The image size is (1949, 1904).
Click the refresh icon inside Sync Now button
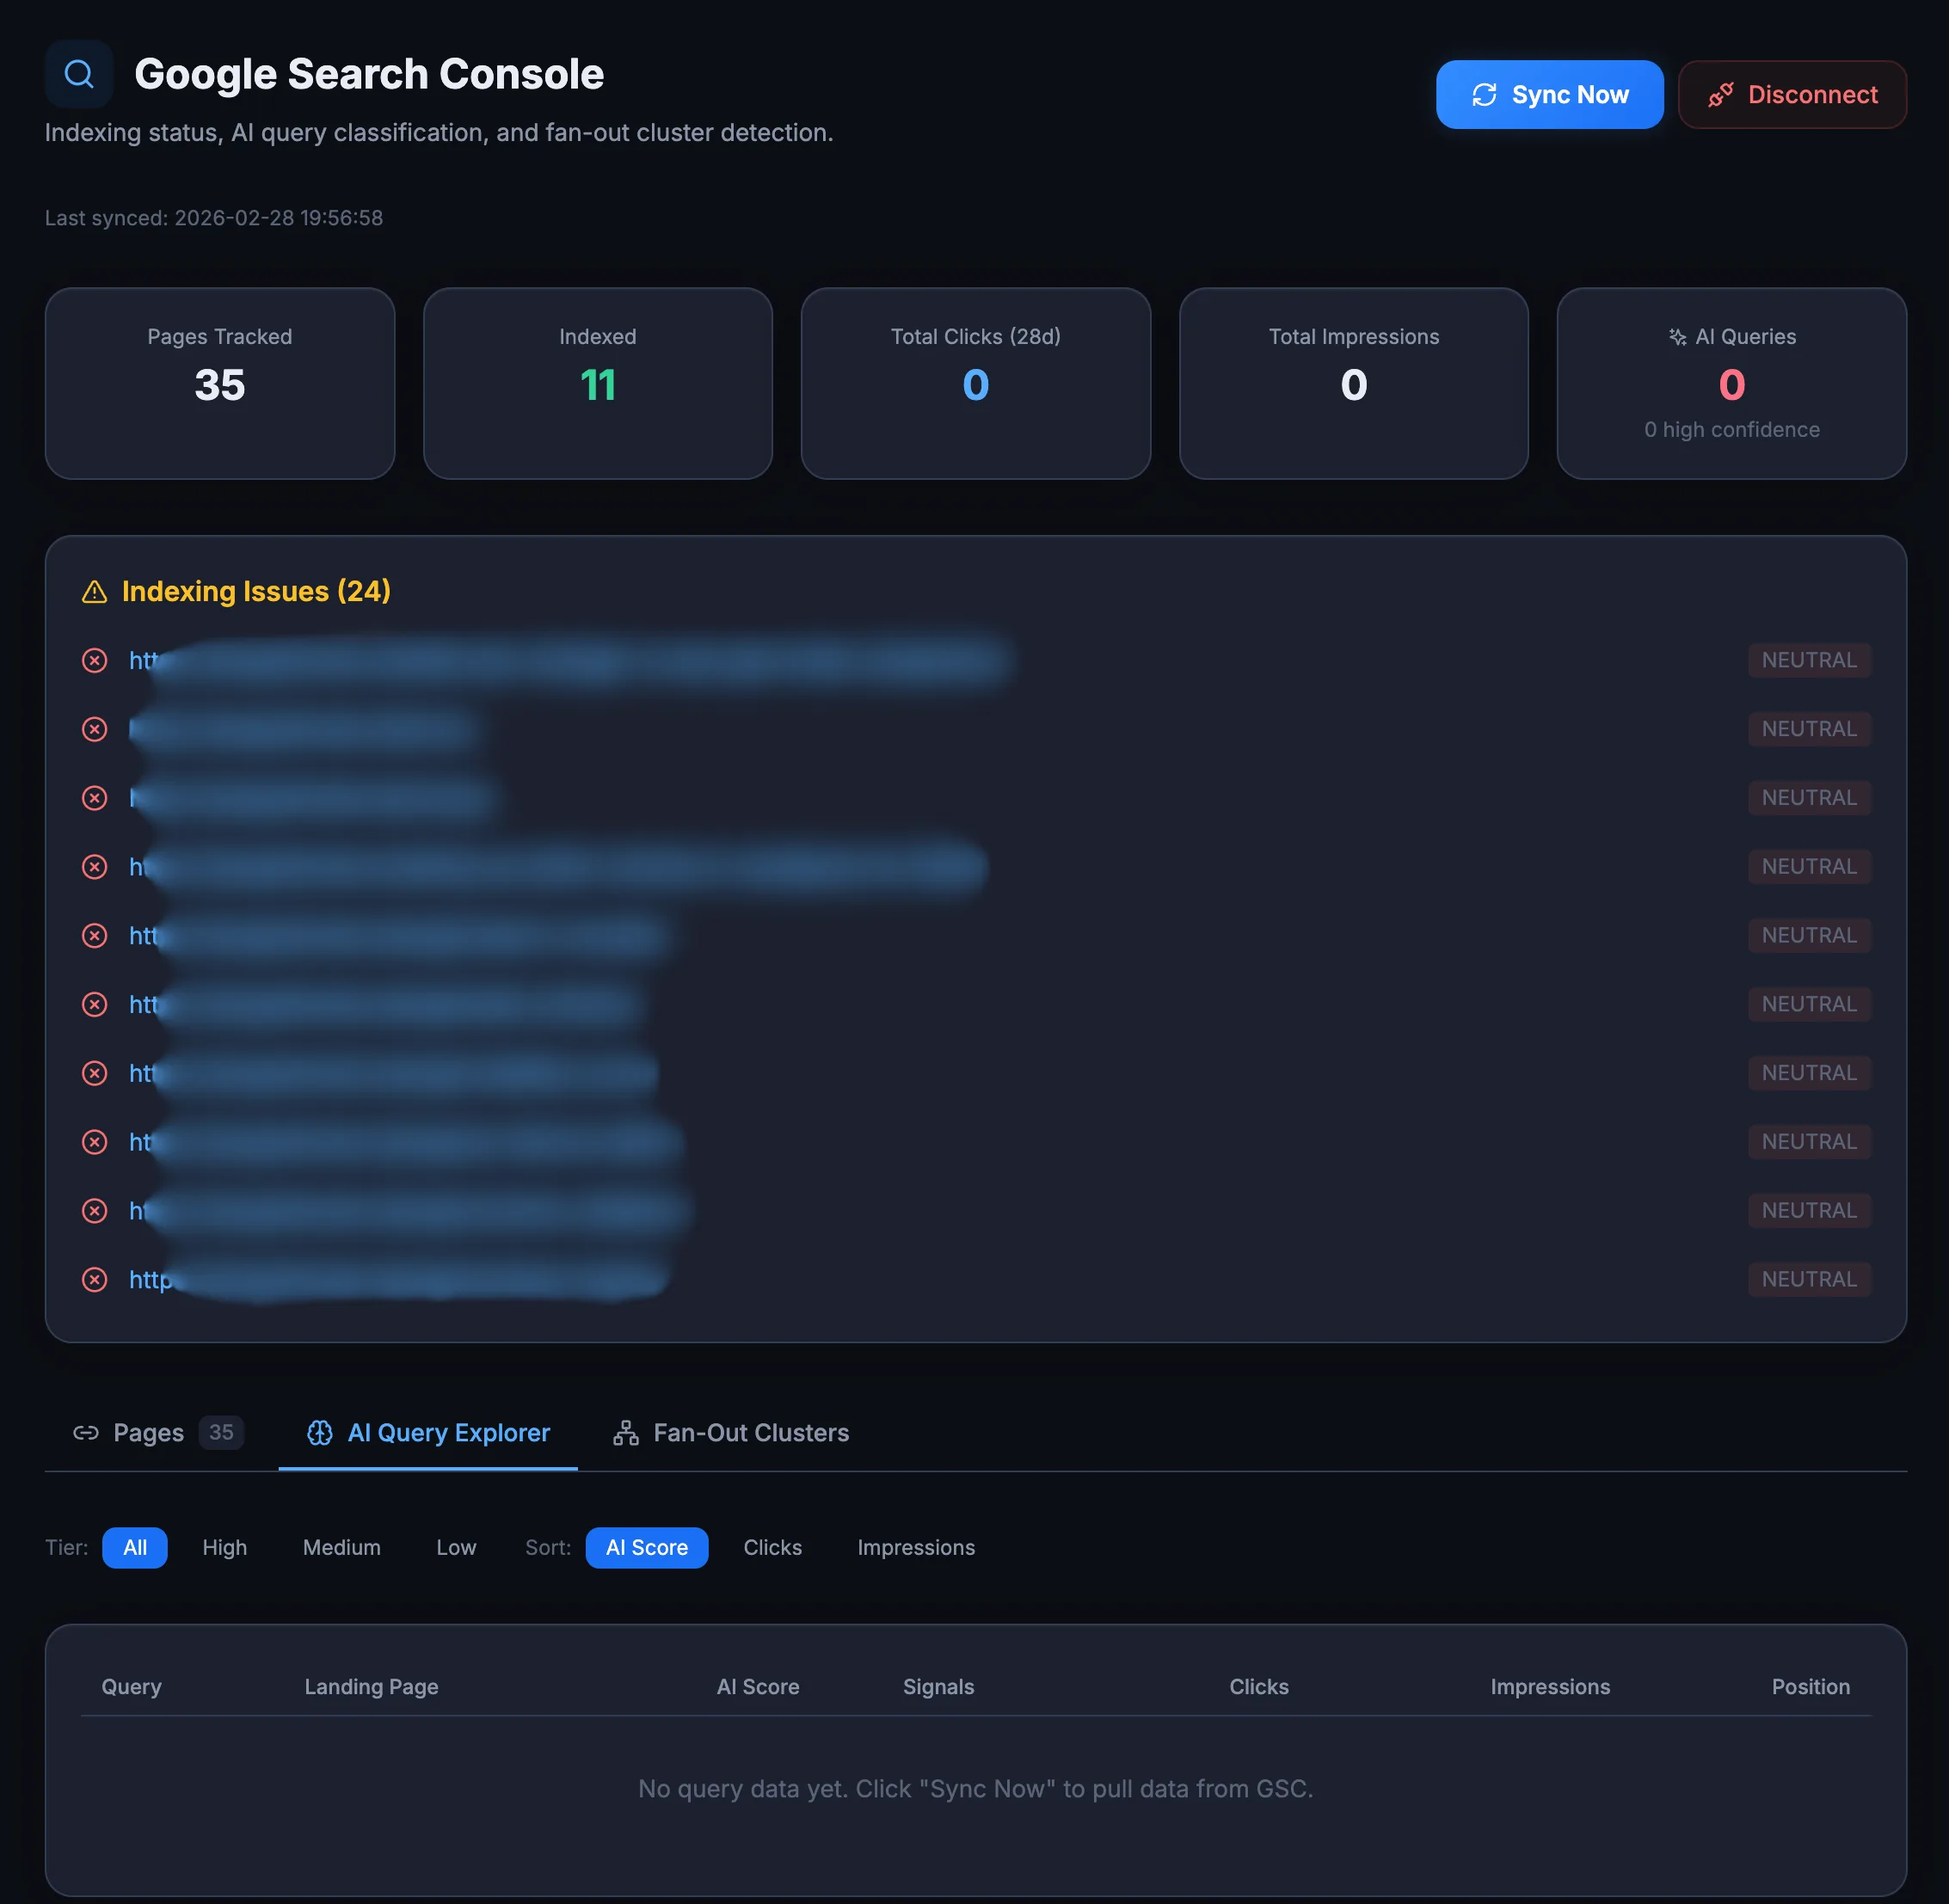click(x=1486, y=94)
